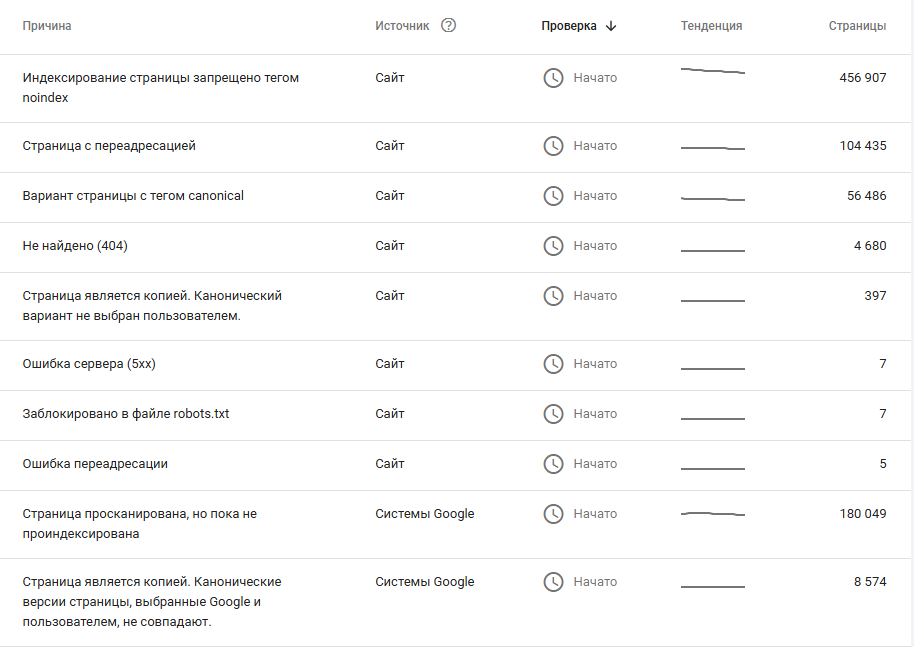Click the help icon next to Источник
Viewport: 914px width, 647px height.
[448, 26]
